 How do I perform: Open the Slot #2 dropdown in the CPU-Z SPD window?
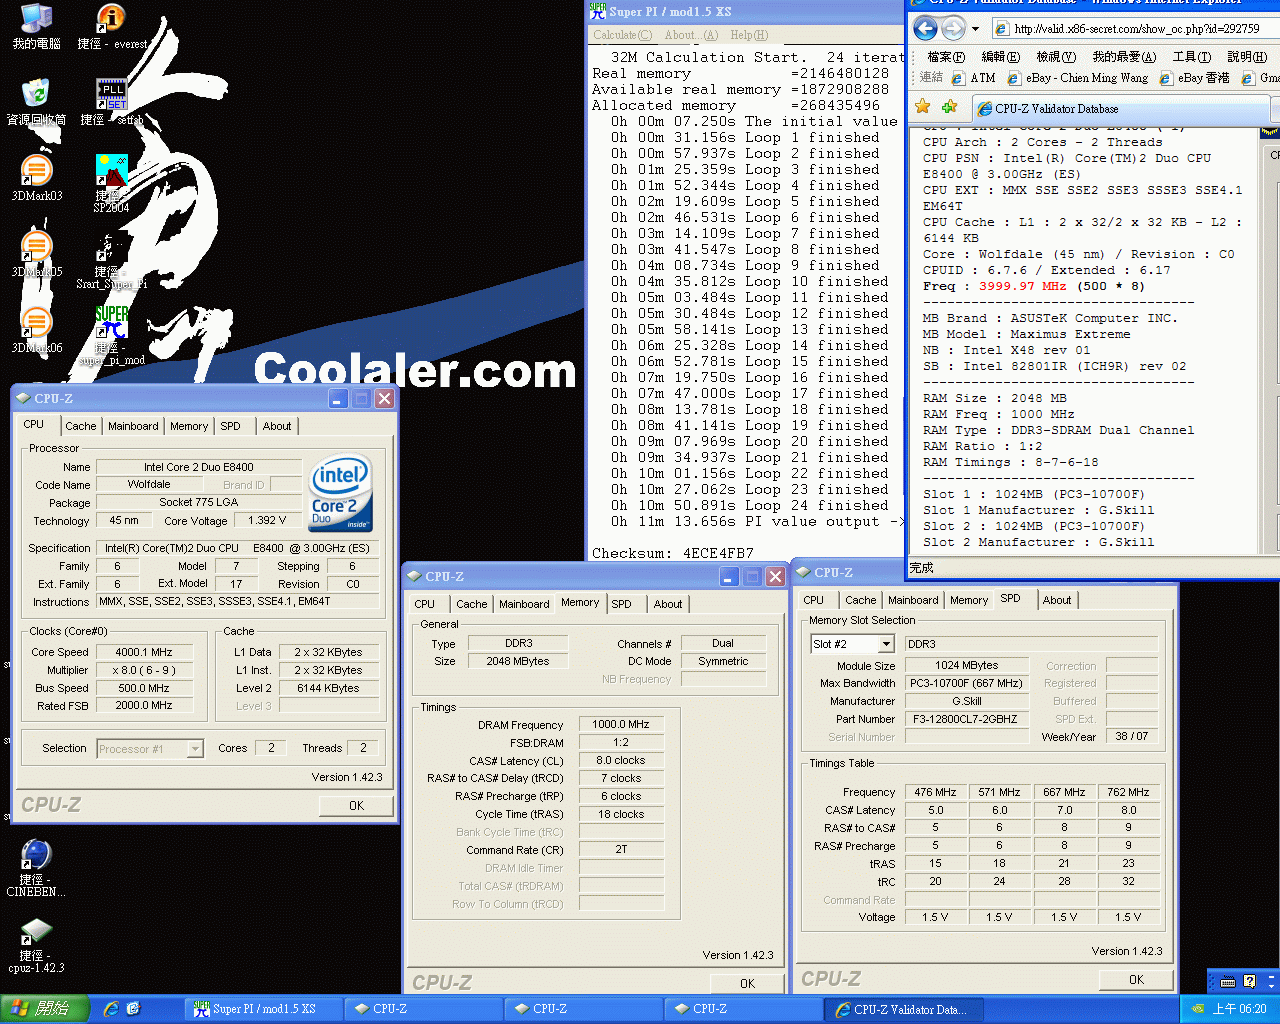coord(885,644)
